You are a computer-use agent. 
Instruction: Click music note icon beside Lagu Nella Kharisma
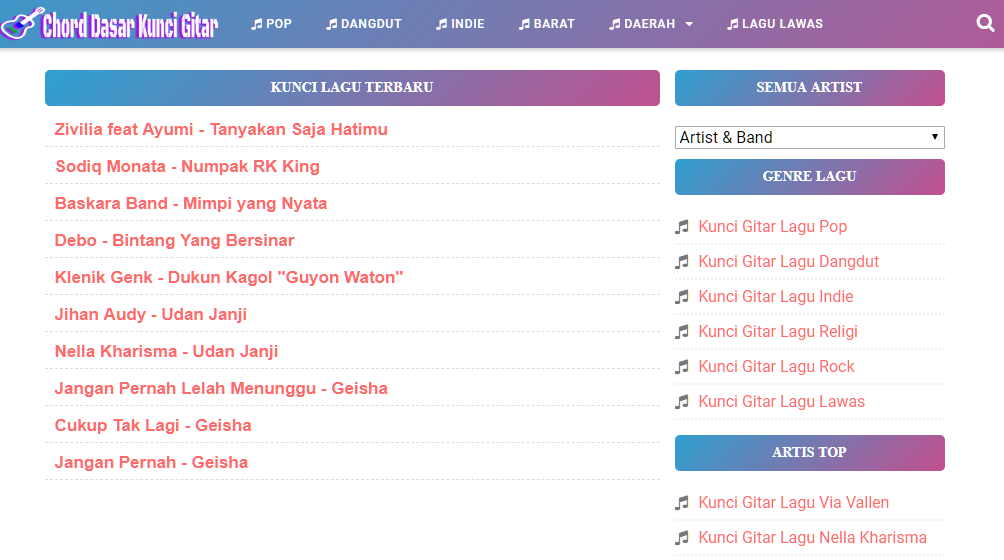(x=682, y=538)
